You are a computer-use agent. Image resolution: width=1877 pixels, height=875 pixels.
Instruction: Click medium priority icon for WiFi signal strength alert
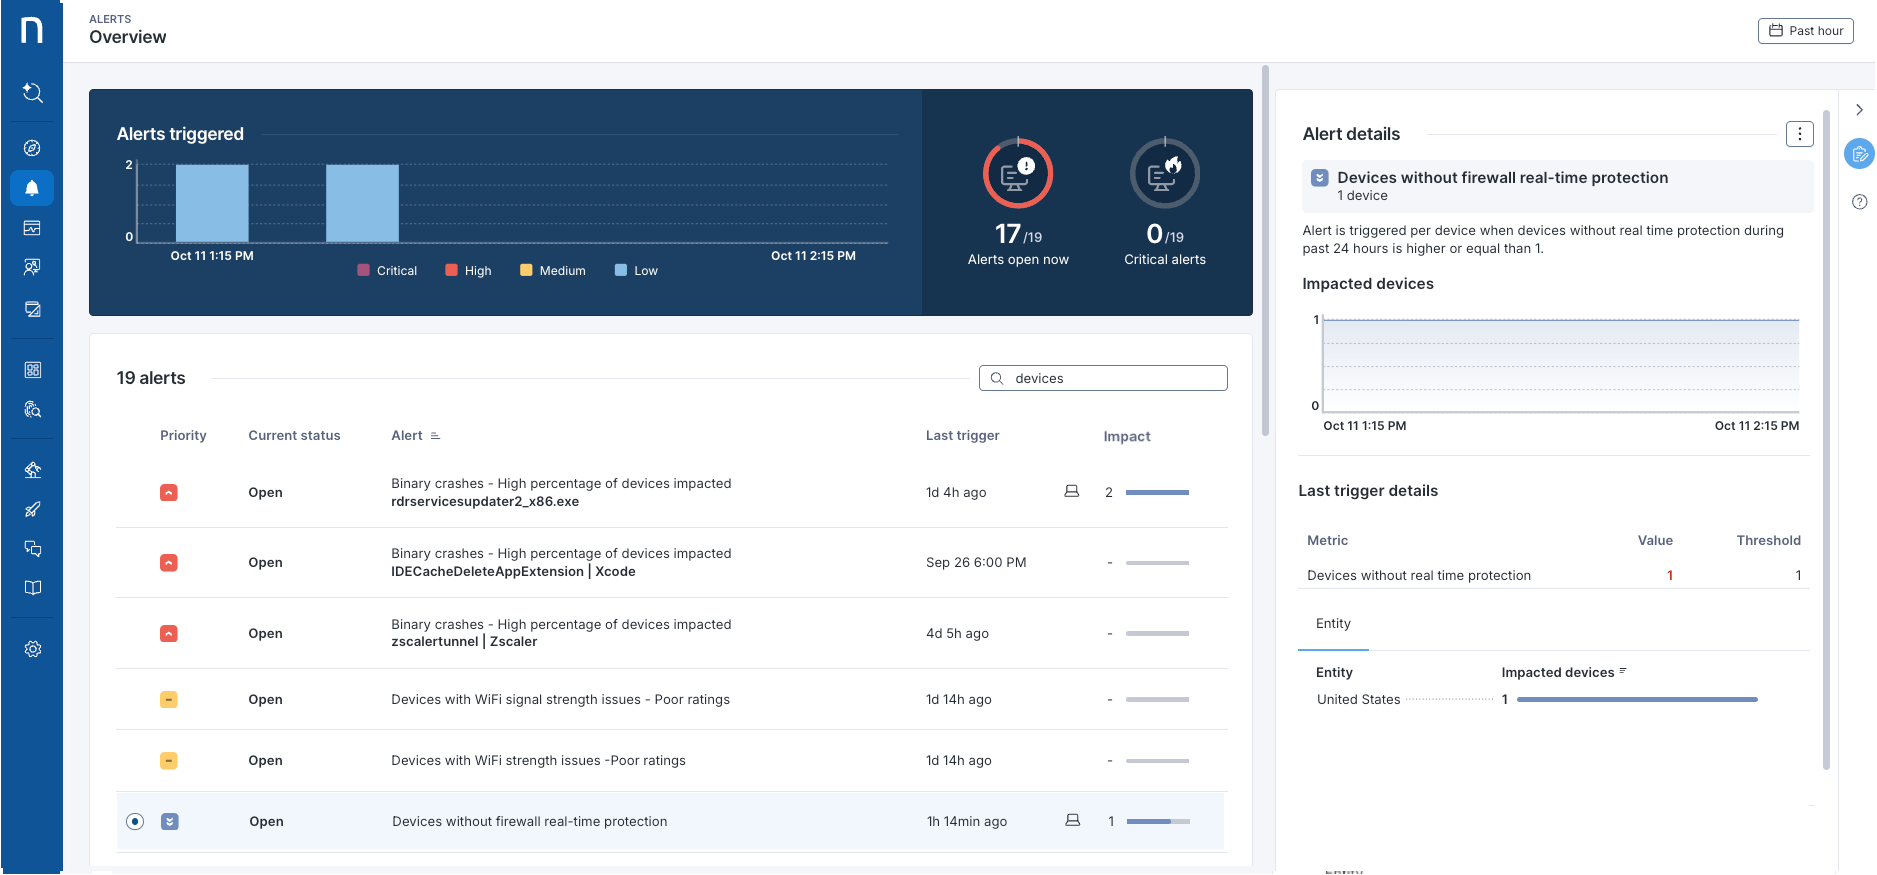169,700
